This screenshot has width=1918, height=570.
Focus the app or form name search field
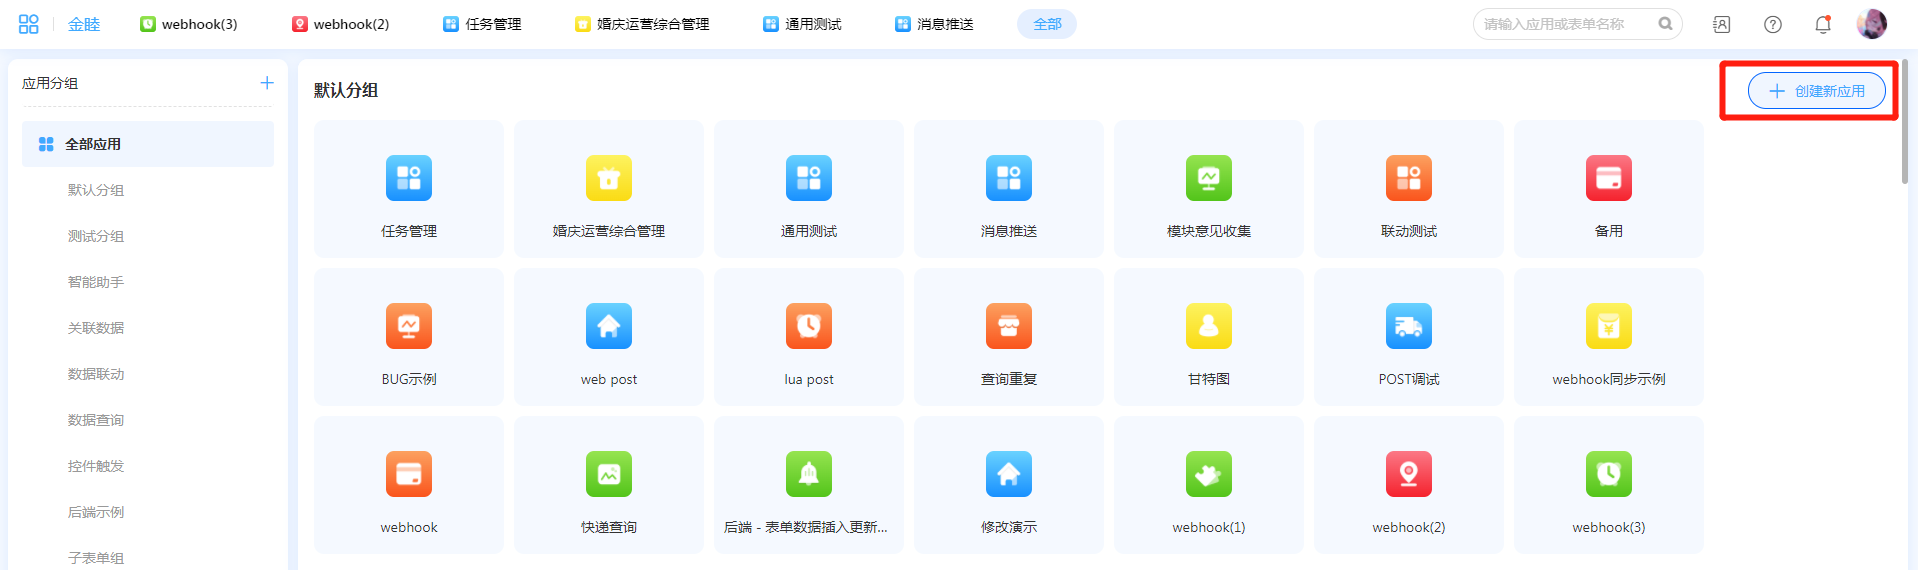tap(1565, 24)
